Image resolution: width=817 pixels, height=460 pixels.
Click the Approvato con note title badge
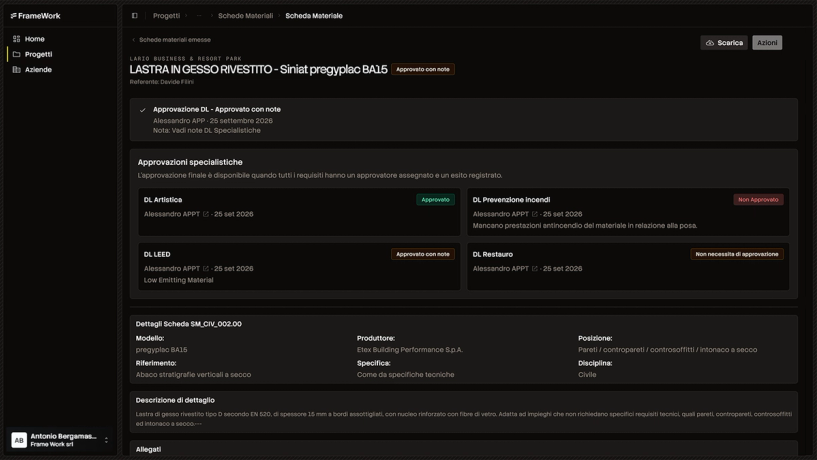(423, 69)
